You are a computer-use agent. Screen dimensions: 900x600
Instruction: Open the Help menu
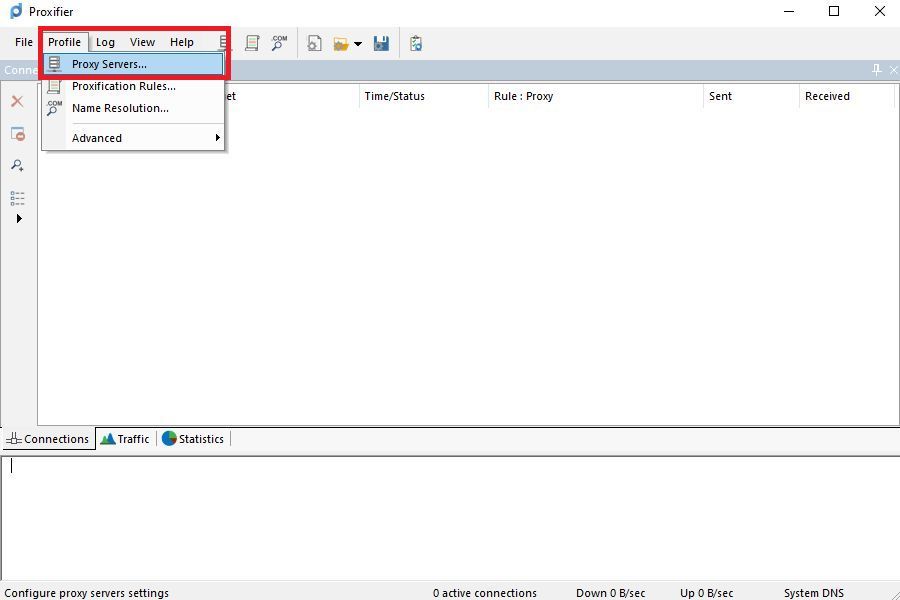[x=181, y=42]
